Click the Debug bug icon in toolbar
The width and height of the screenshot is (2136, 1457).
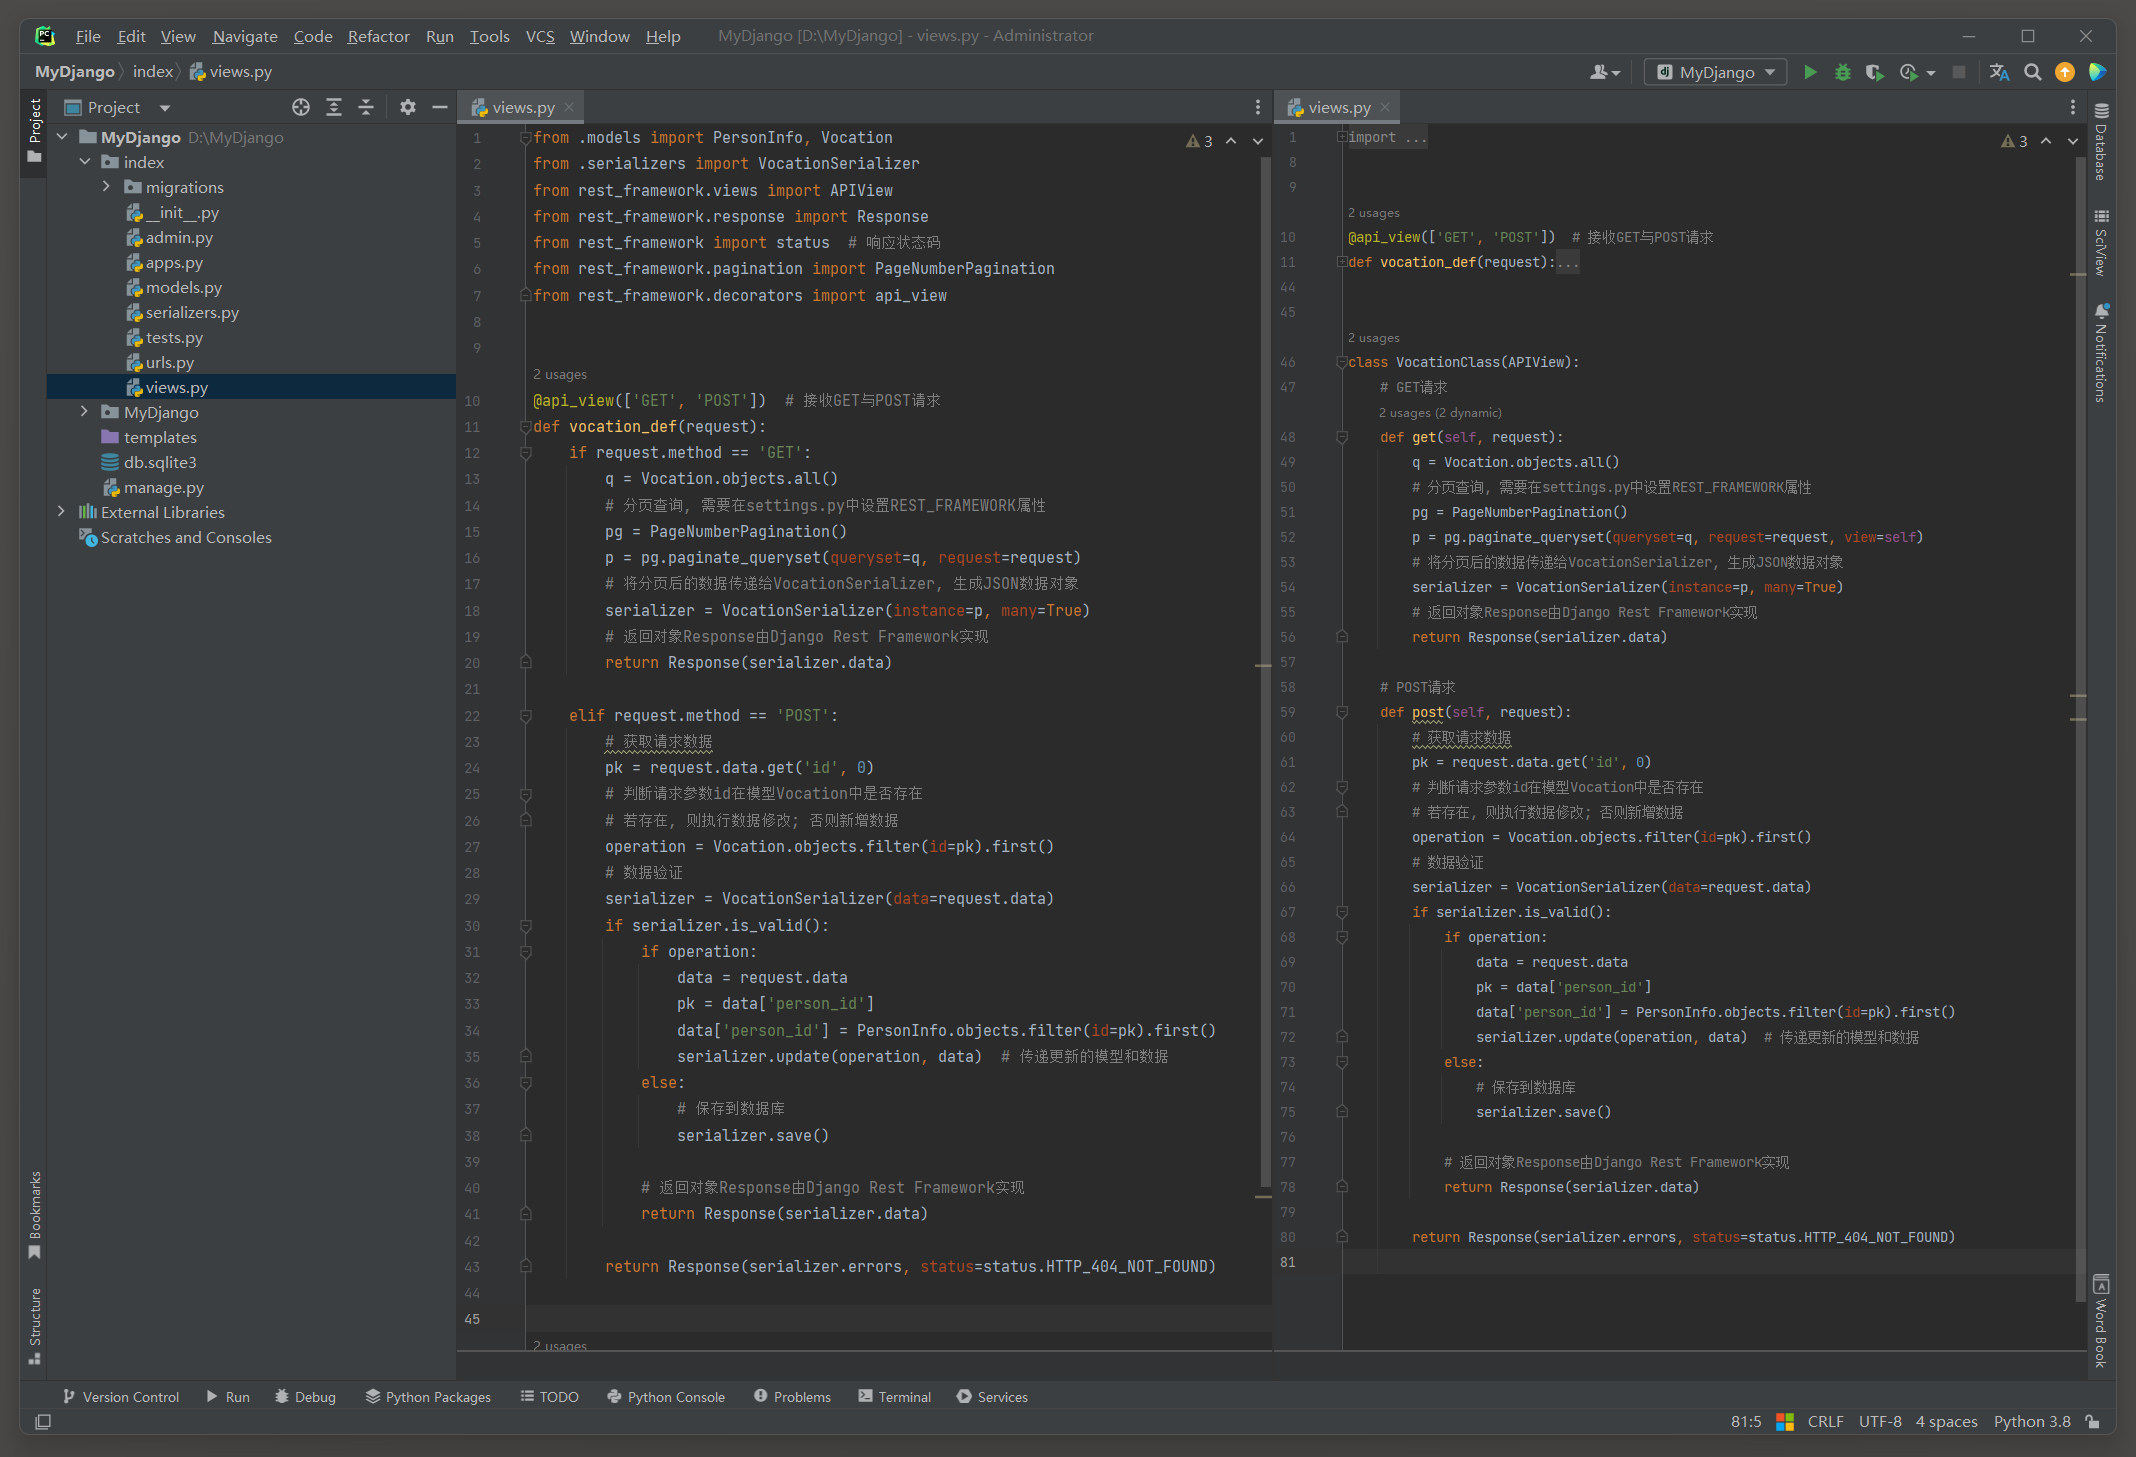click(1842, 72)
